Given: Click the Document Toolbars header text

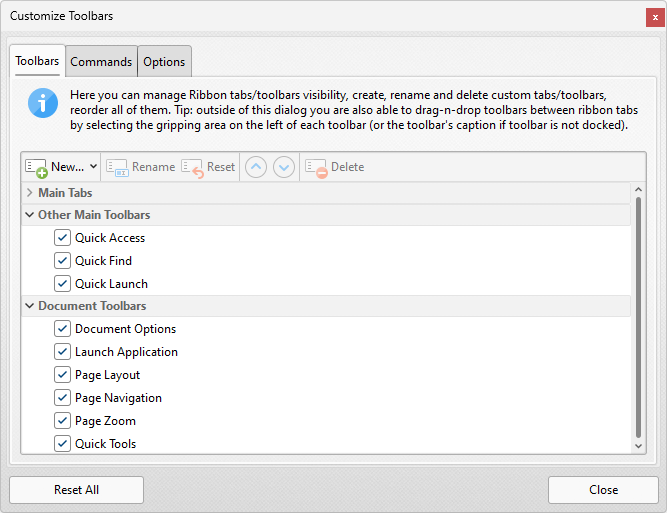Looking at the screenshot, I should point(92,306).
